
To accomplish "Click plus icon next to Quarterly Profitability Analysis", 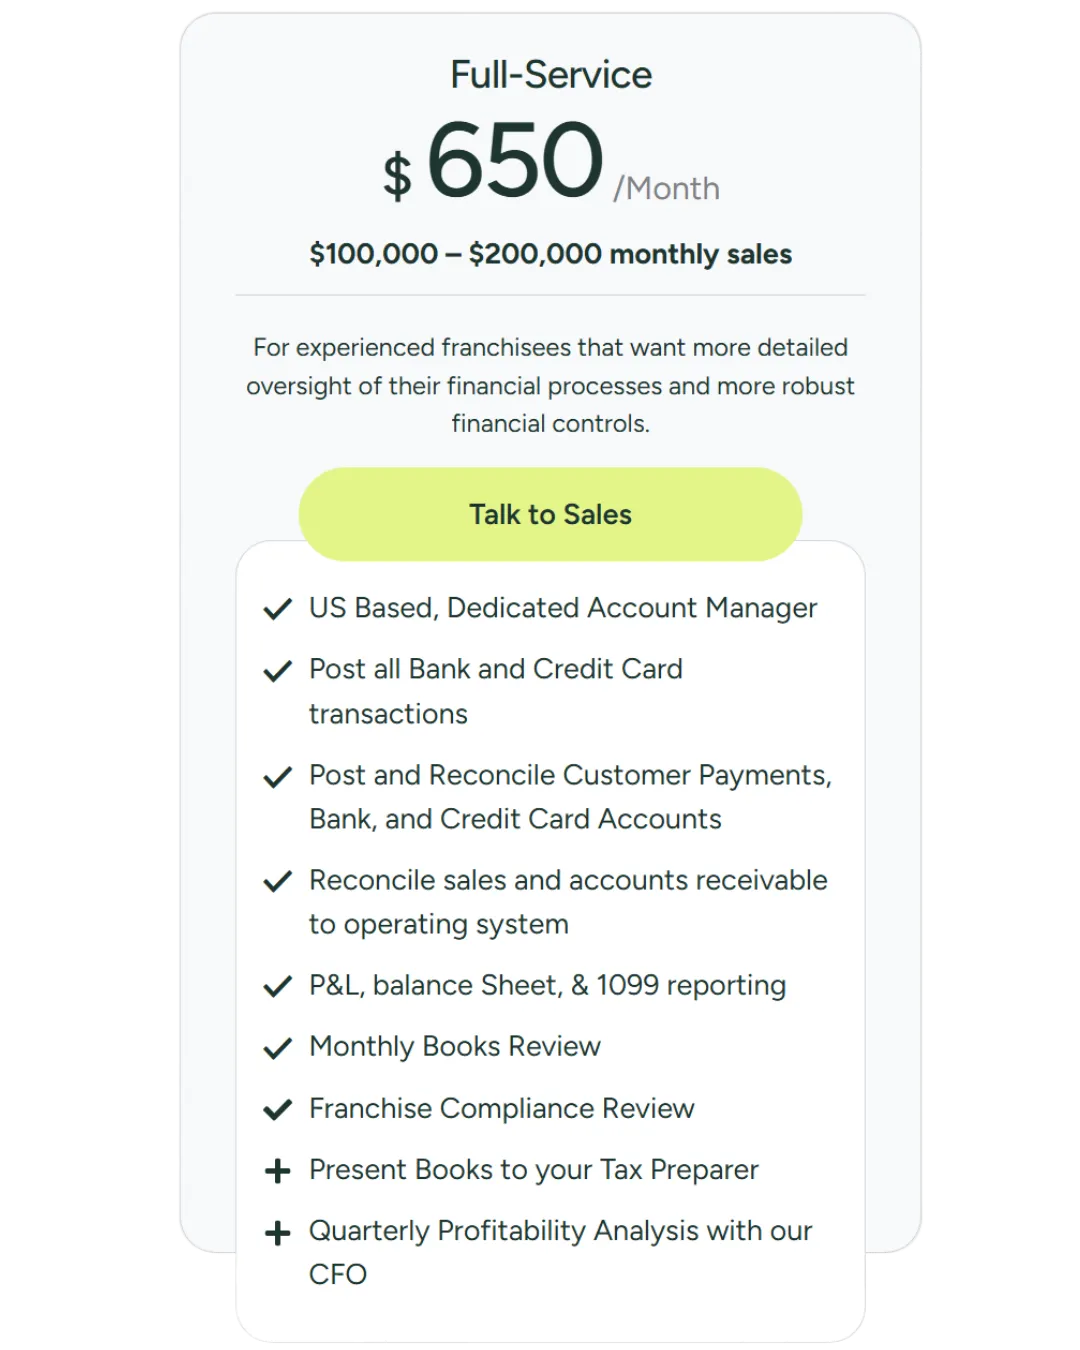I will coord(277,1232).
